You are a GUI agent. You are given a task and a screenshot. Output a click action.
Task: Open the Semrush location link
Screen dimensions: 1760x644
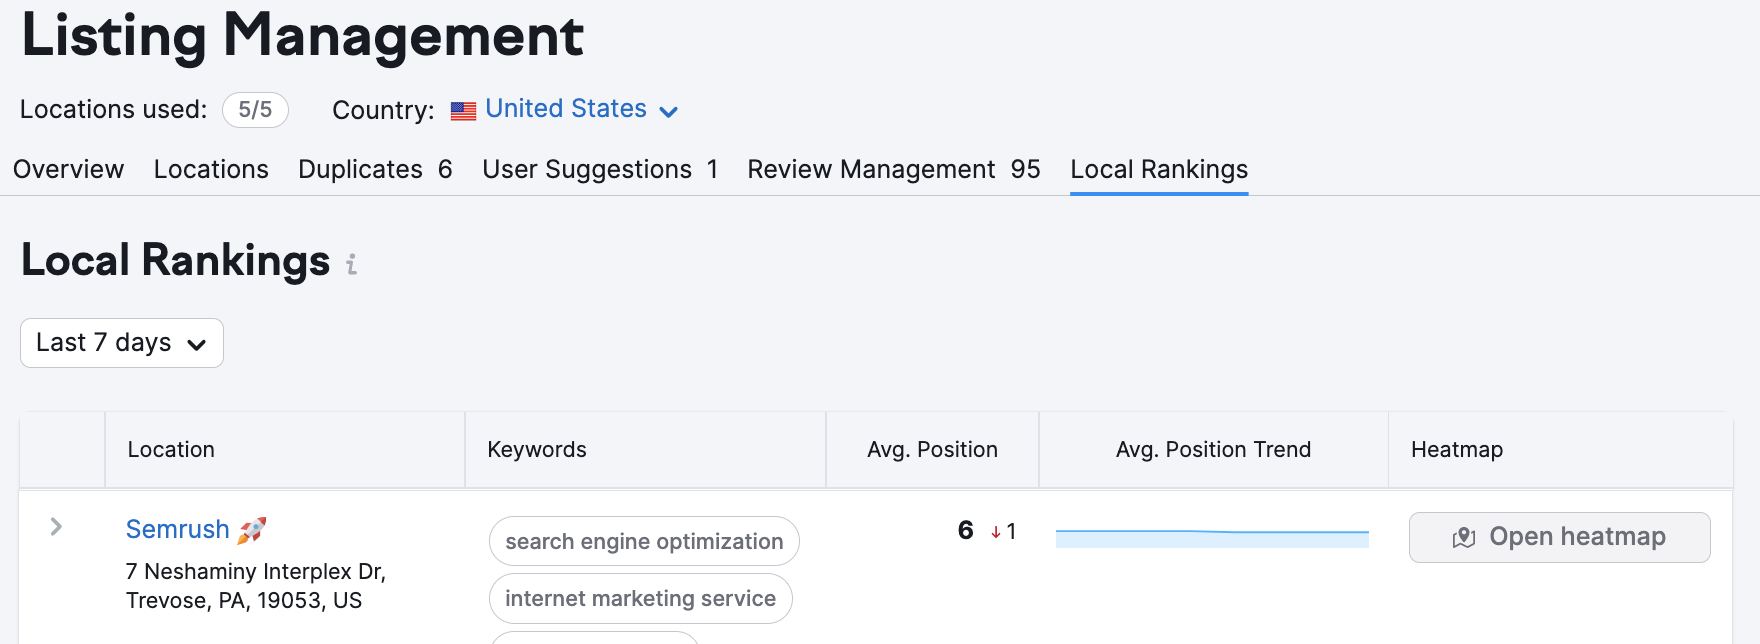coord(178,530)
